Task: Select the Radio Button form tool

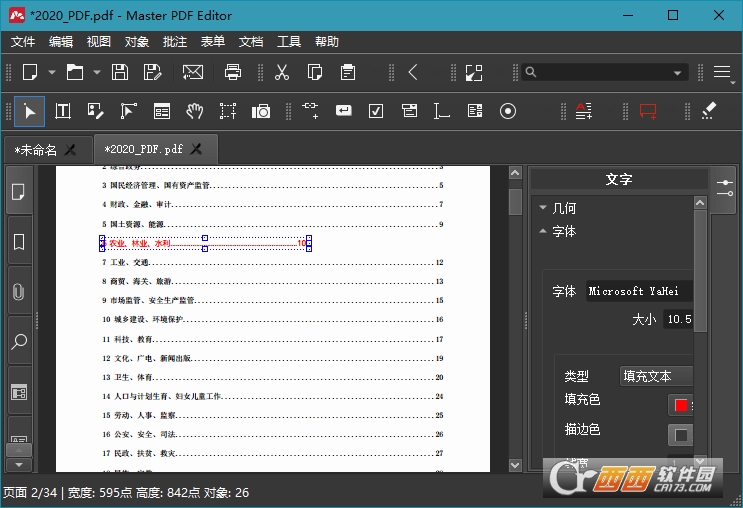Action: (x=508, y=111)
